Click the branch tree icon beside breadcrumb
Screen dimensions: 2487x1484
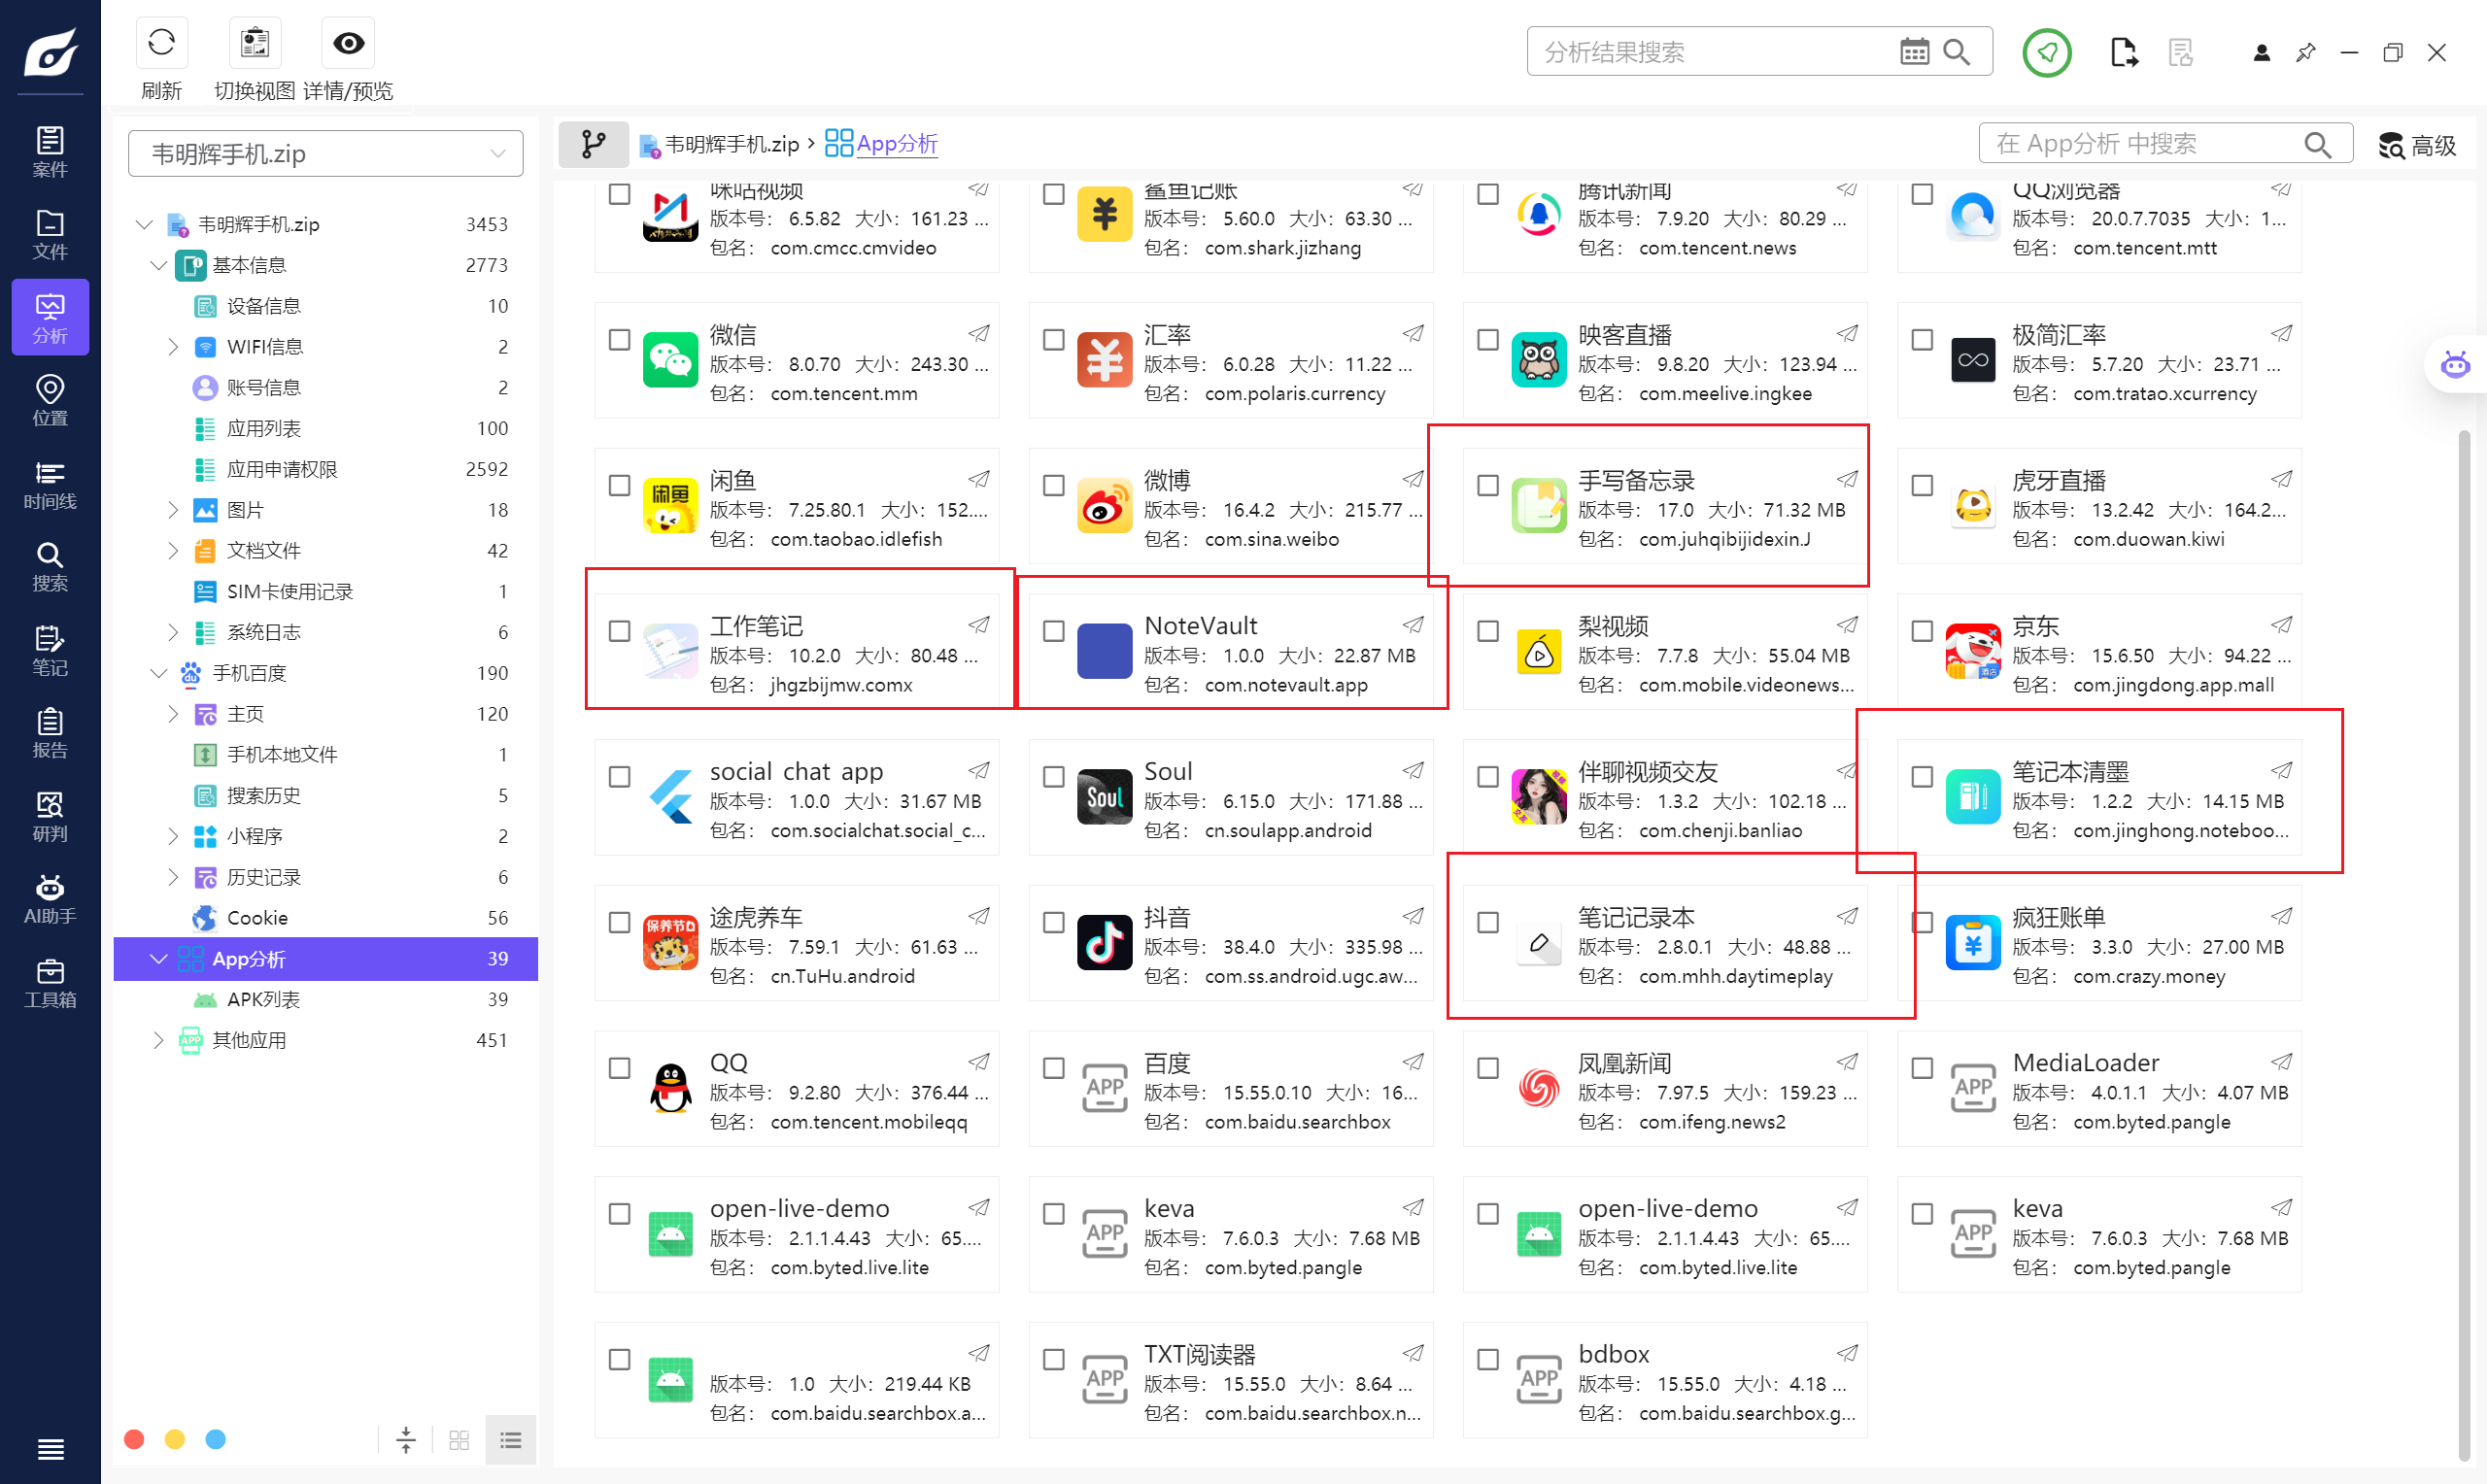click(593, 144)
